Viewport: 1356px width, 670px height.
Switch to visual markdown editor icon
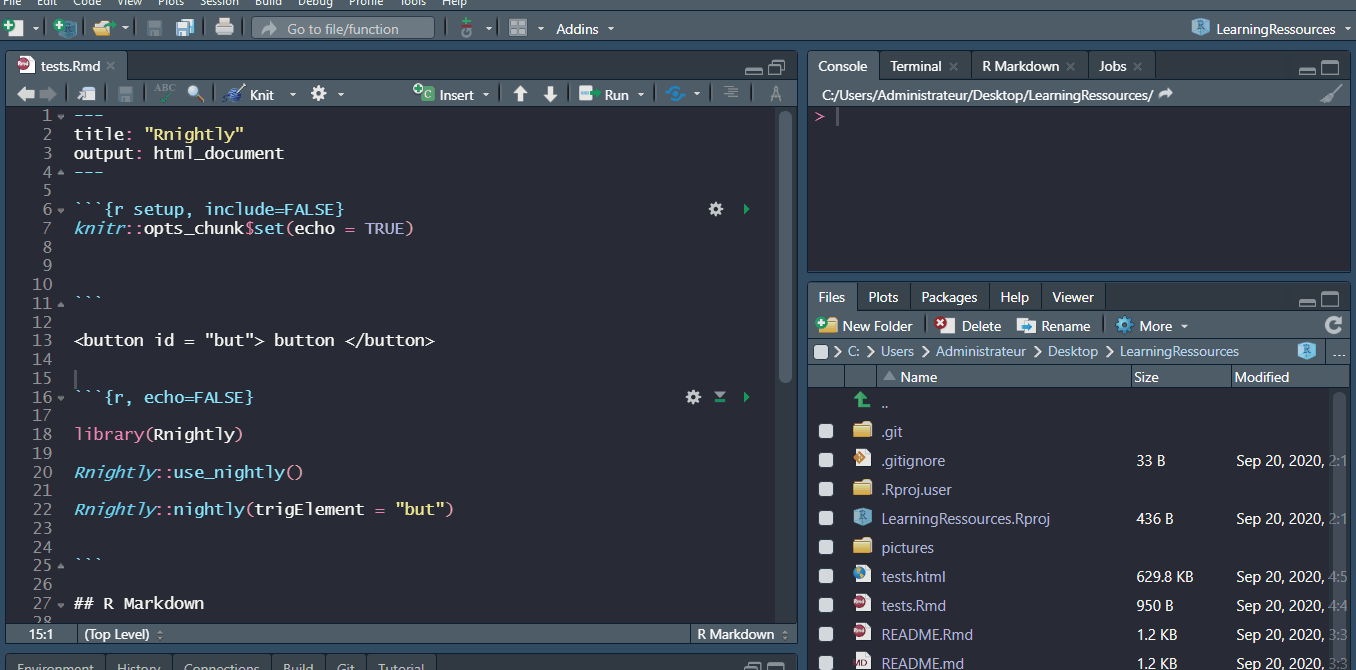pos(776,94)
